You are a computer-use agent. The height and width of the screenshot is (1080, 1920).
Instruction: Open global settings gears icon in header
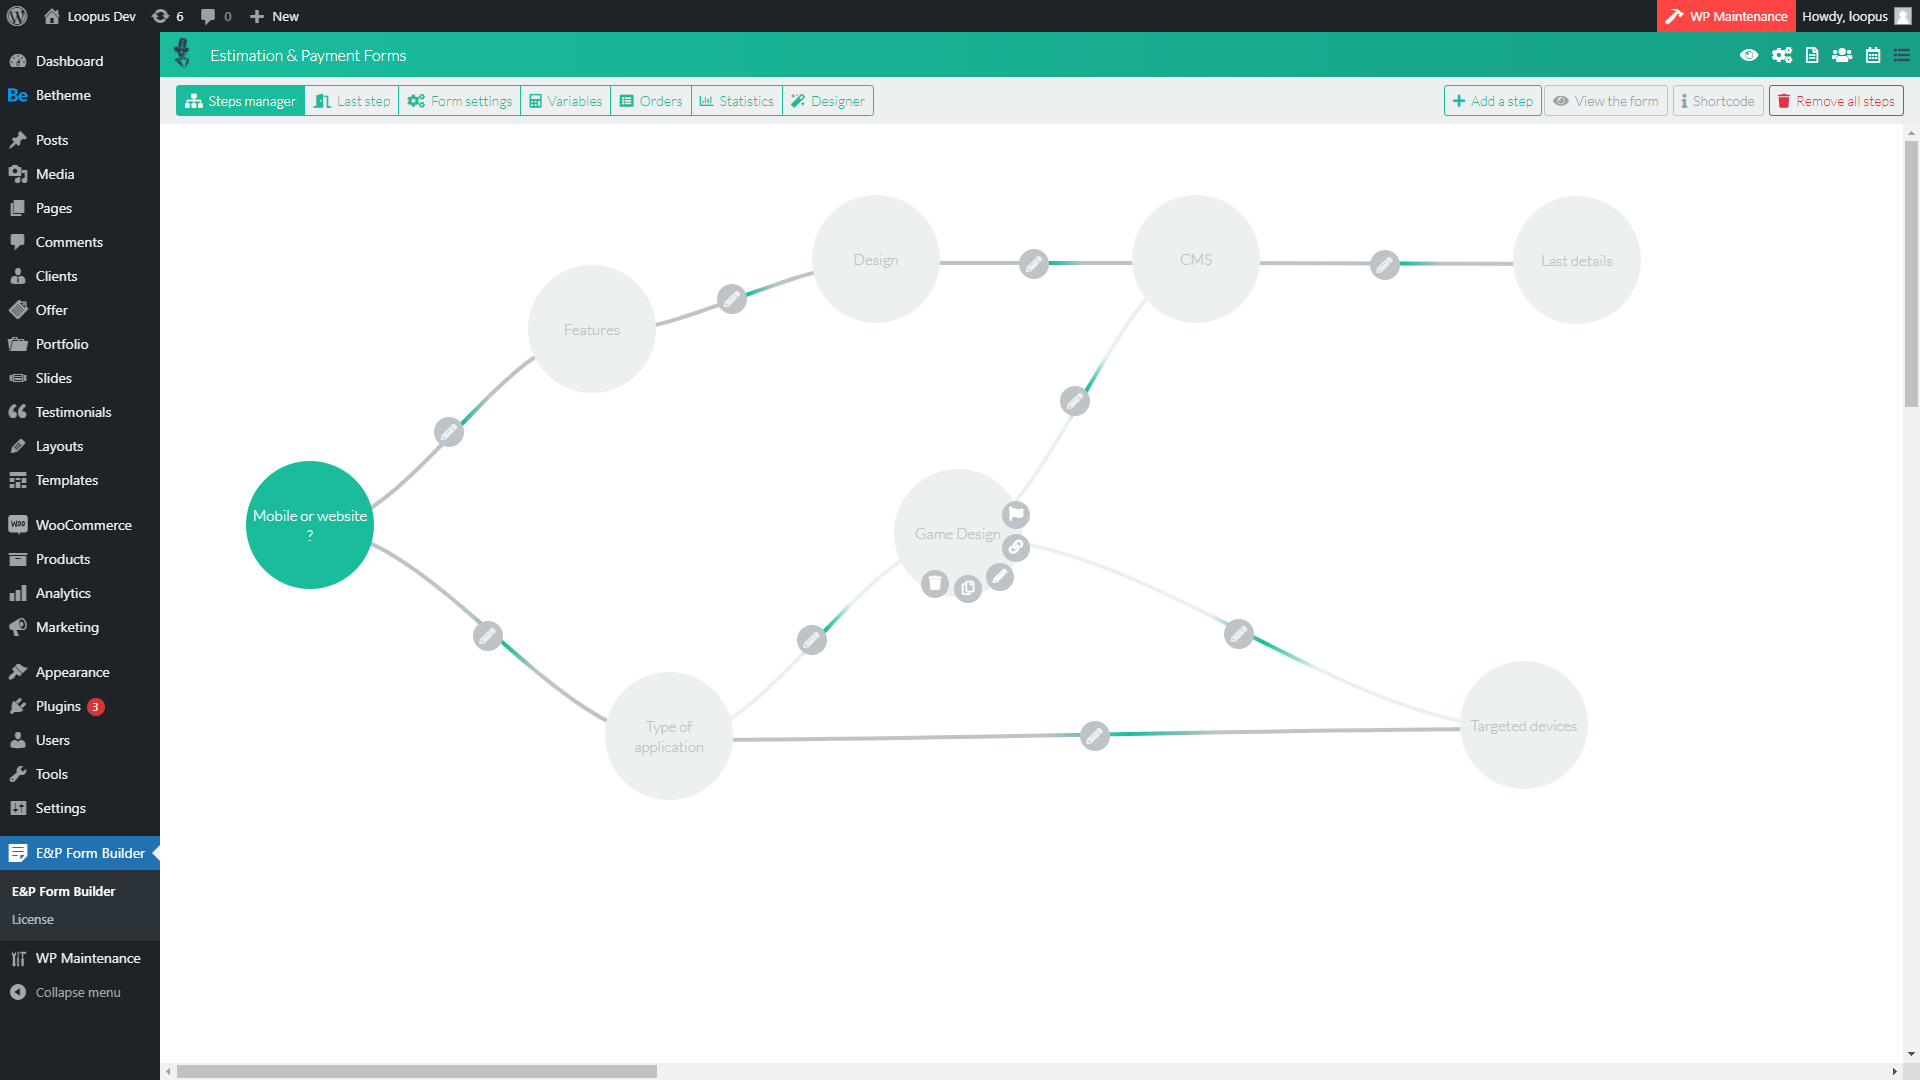[x=1781, y=55]
